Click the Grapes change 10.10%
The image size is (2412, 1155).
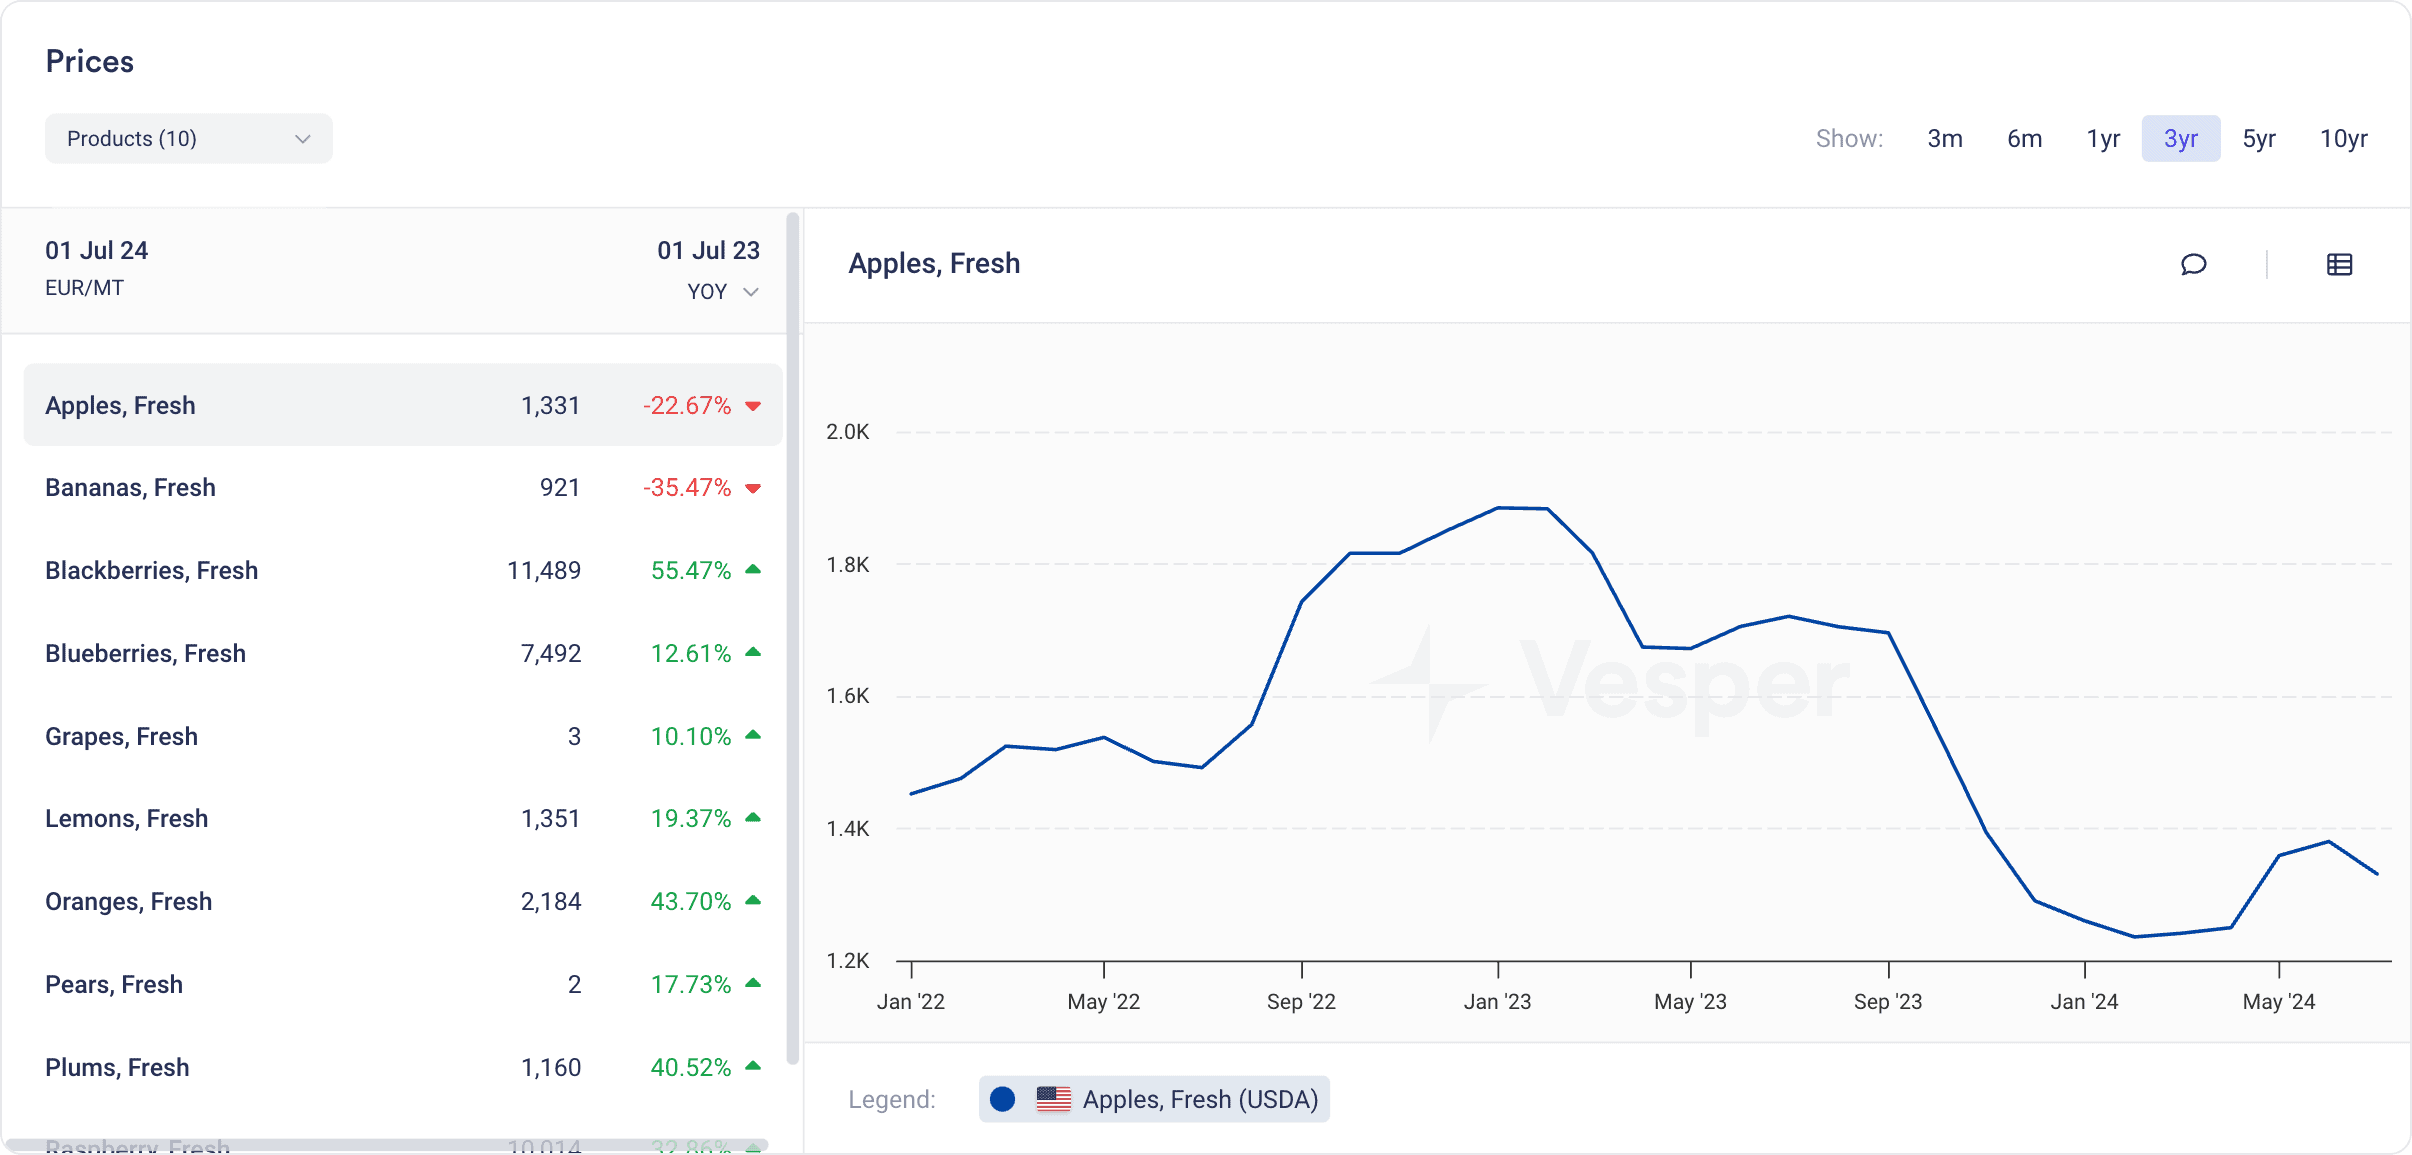[691, 736]
